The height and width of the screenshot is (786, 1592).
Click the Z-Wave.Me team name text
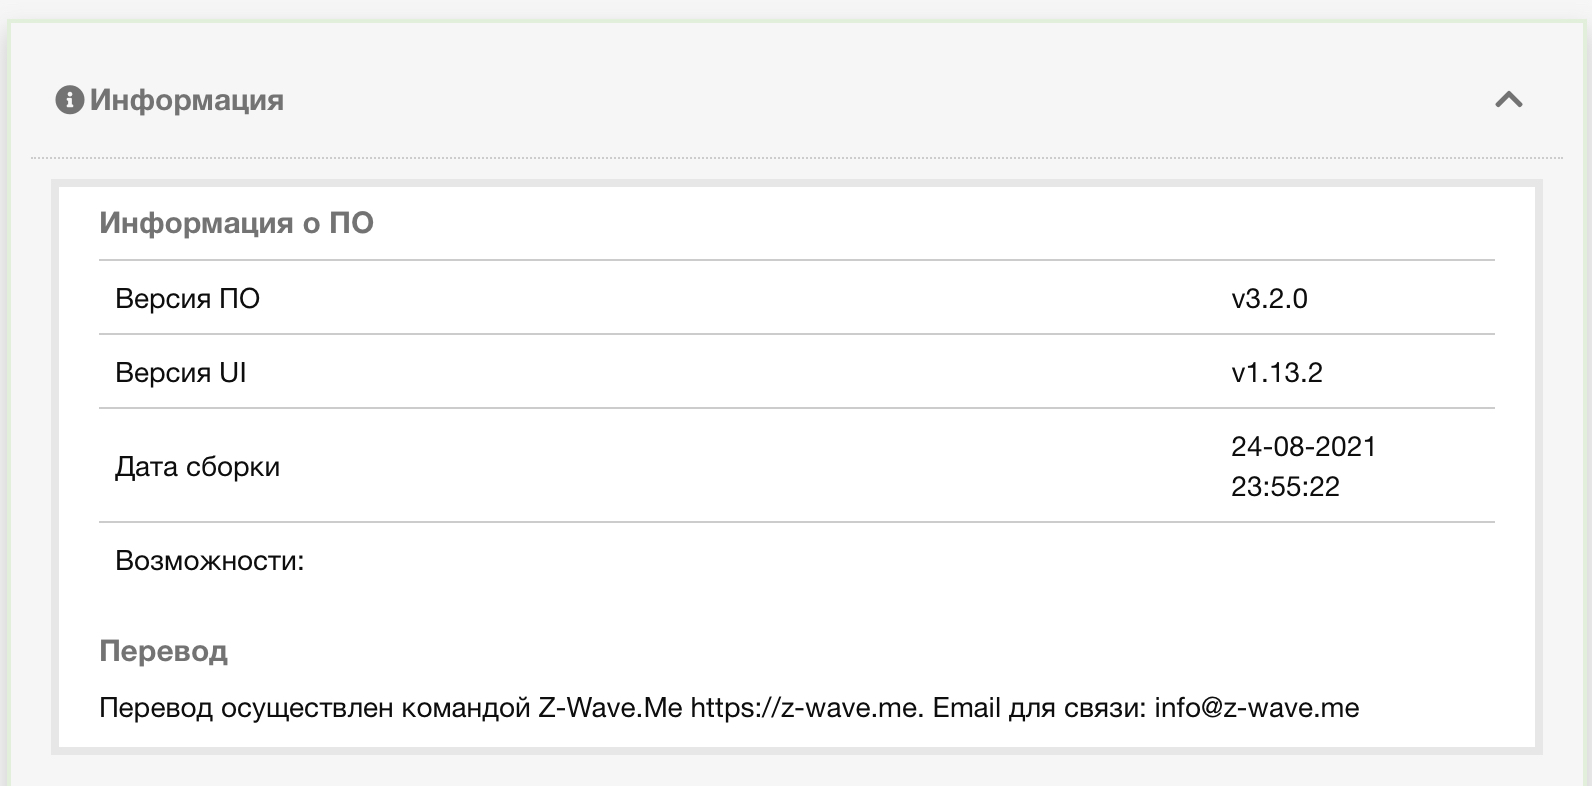(610, 708)
